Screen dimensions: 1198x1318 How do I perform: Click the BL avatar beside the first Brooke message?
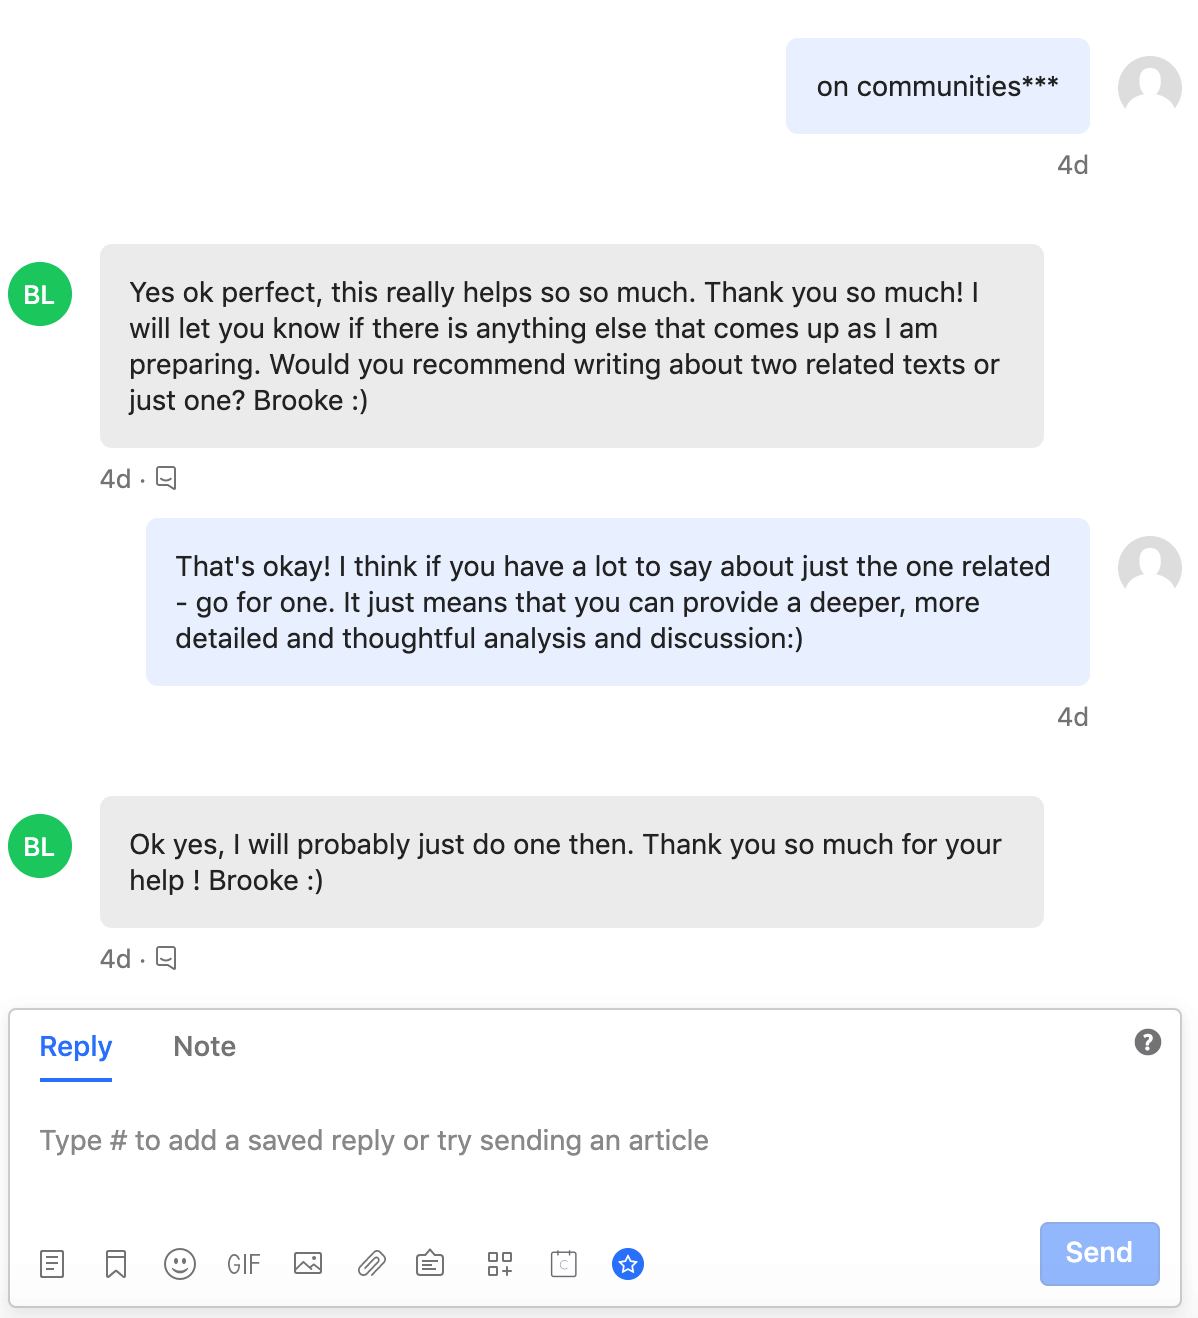point(40,294)
